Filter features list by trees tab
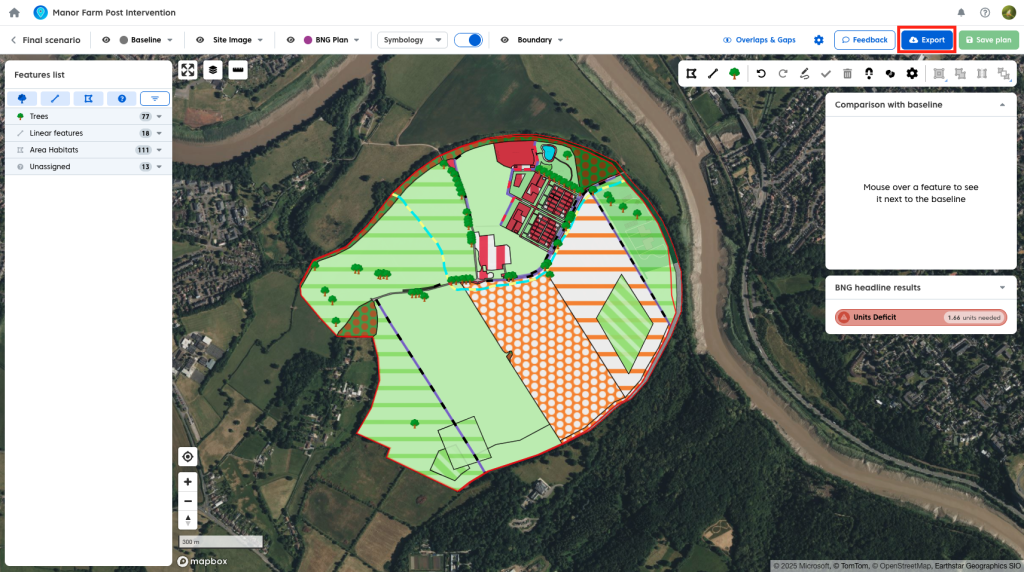Image resolution: width=1024 pixels, height=572 pixels. 22,98
